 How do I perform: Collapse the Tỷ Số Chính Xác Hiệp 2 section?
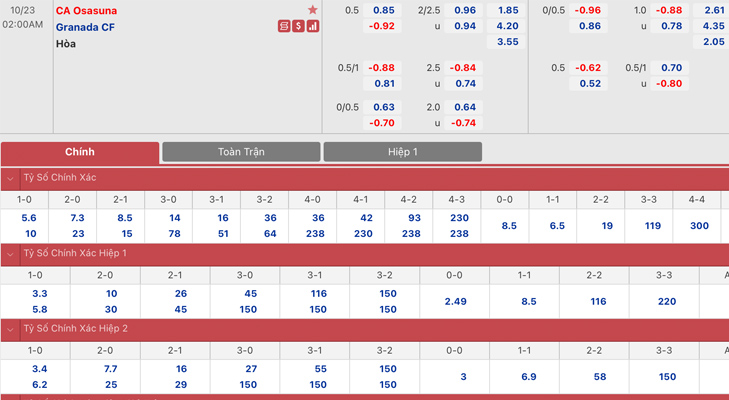(x=10, y=329)
